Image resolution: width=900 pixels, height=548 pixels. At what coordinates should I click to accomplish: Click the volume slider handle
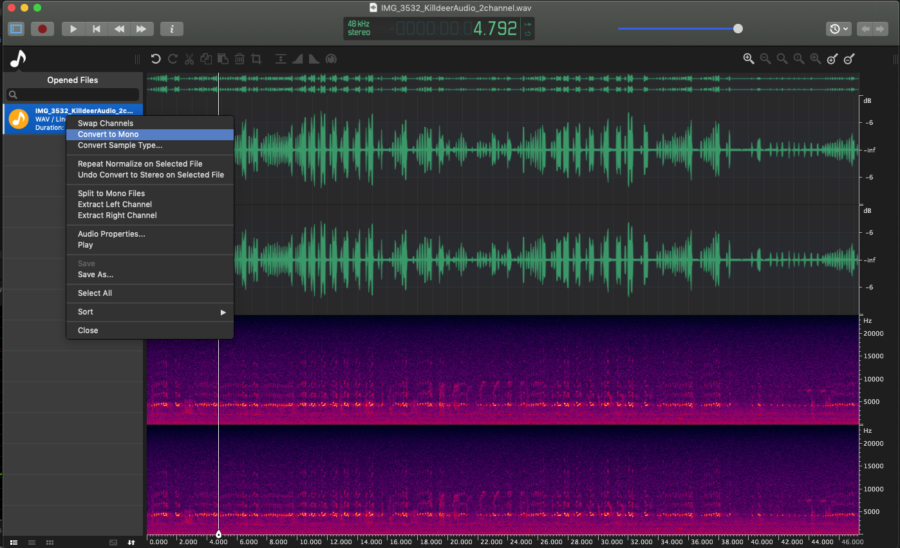coord(738,29)
